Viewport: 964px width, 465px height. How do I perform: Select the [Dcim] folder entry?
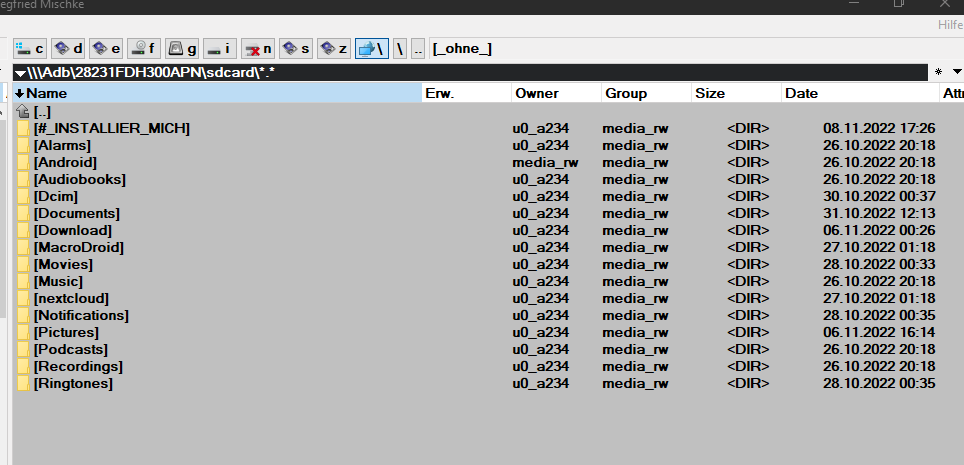pos(56,196)
